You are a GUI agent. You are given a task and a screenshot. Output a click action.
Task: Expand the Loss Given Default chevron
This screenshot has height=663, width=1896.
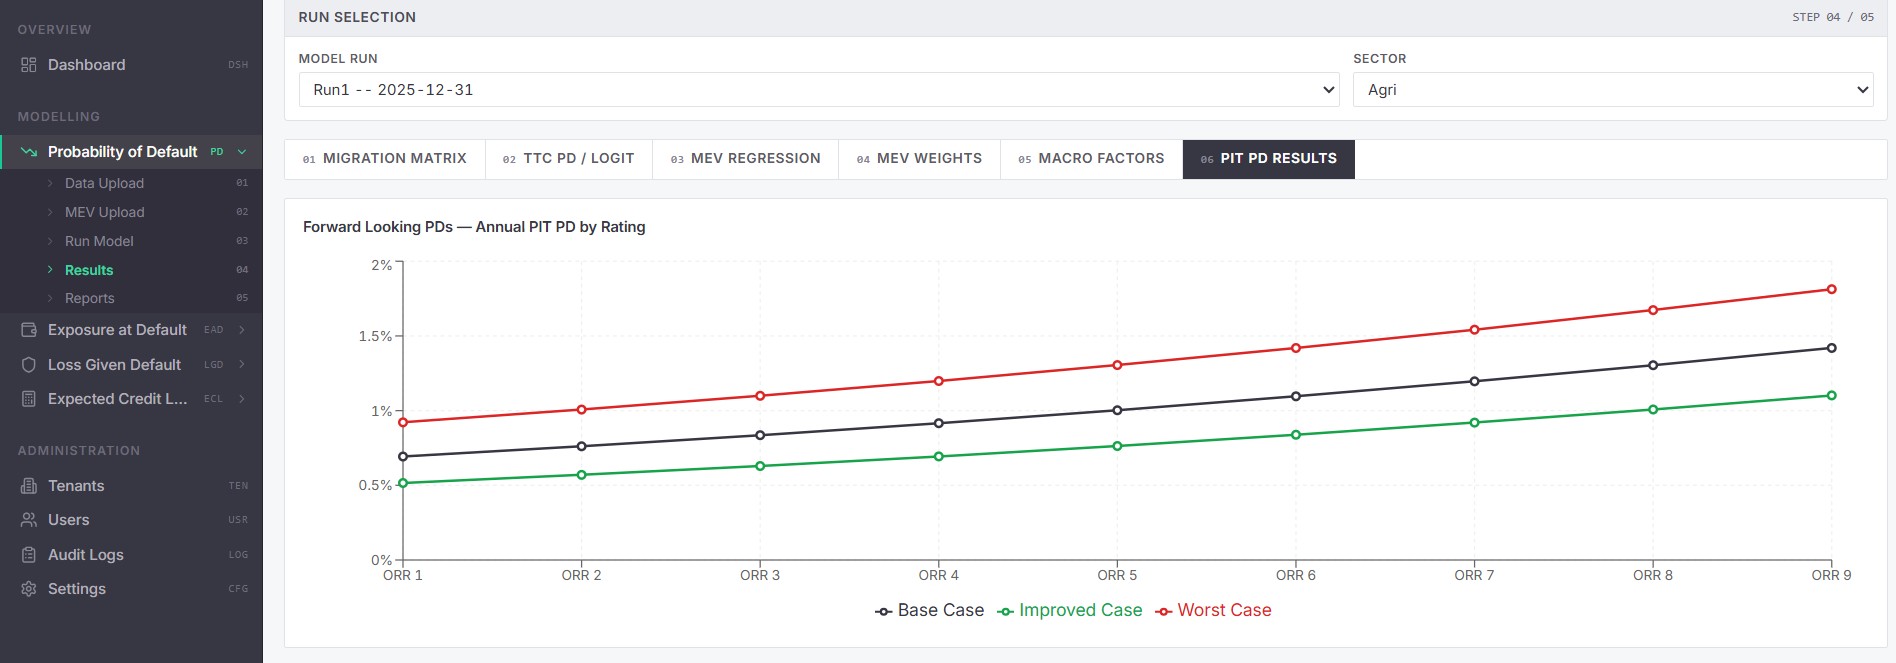(x=242, y=365)
